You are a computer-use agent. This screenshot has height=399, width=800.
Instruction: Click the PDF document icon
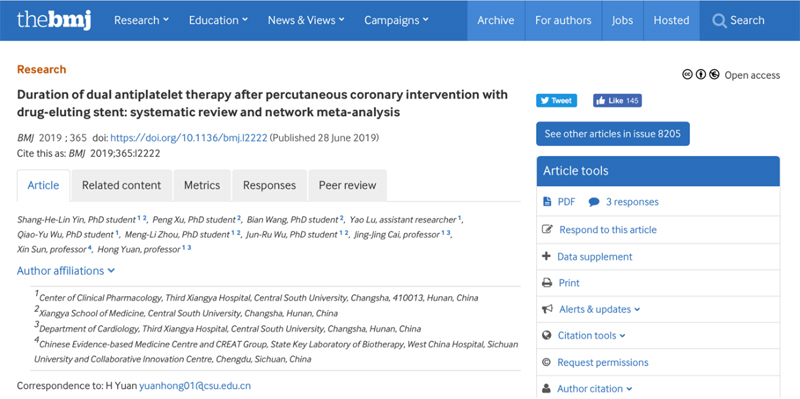547,202
